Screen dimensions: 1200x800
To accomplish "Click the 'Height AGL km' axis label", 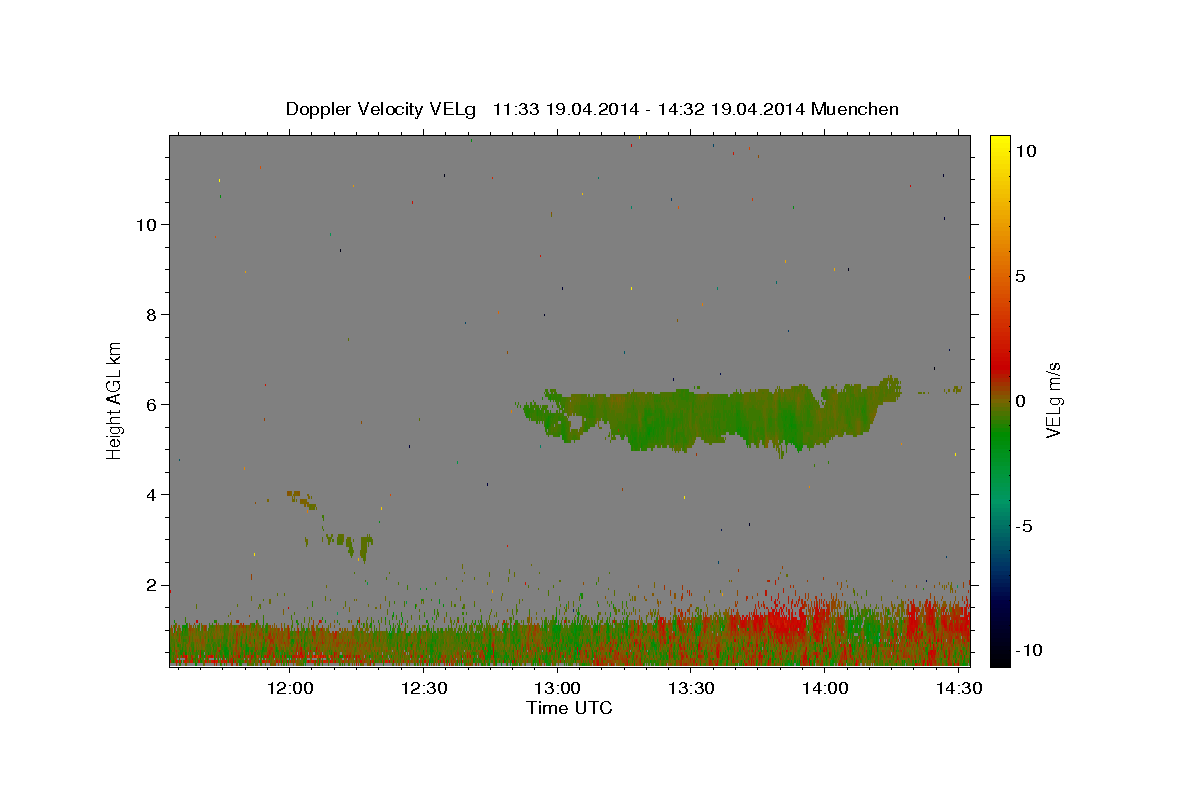I will click(x=115, y=400).
